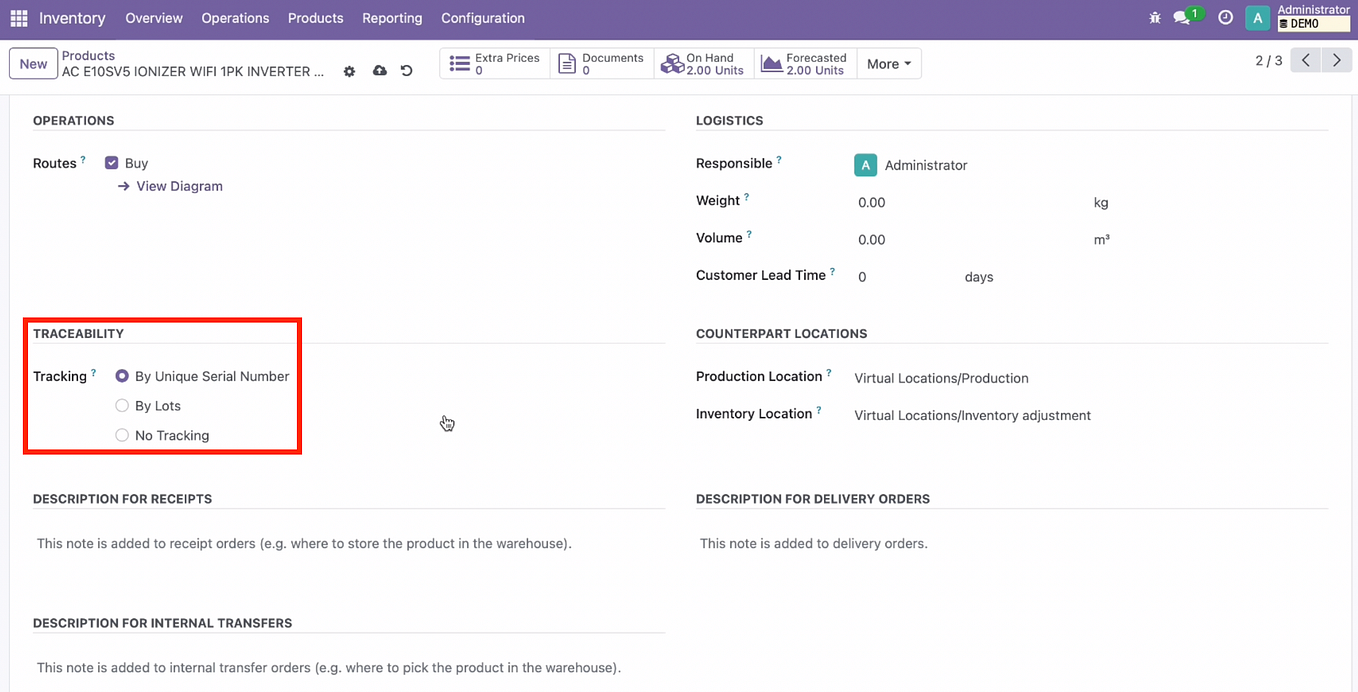Screen dimensions: 1358x692
Task: Open the Reporting menu
Action: point(392,18)
